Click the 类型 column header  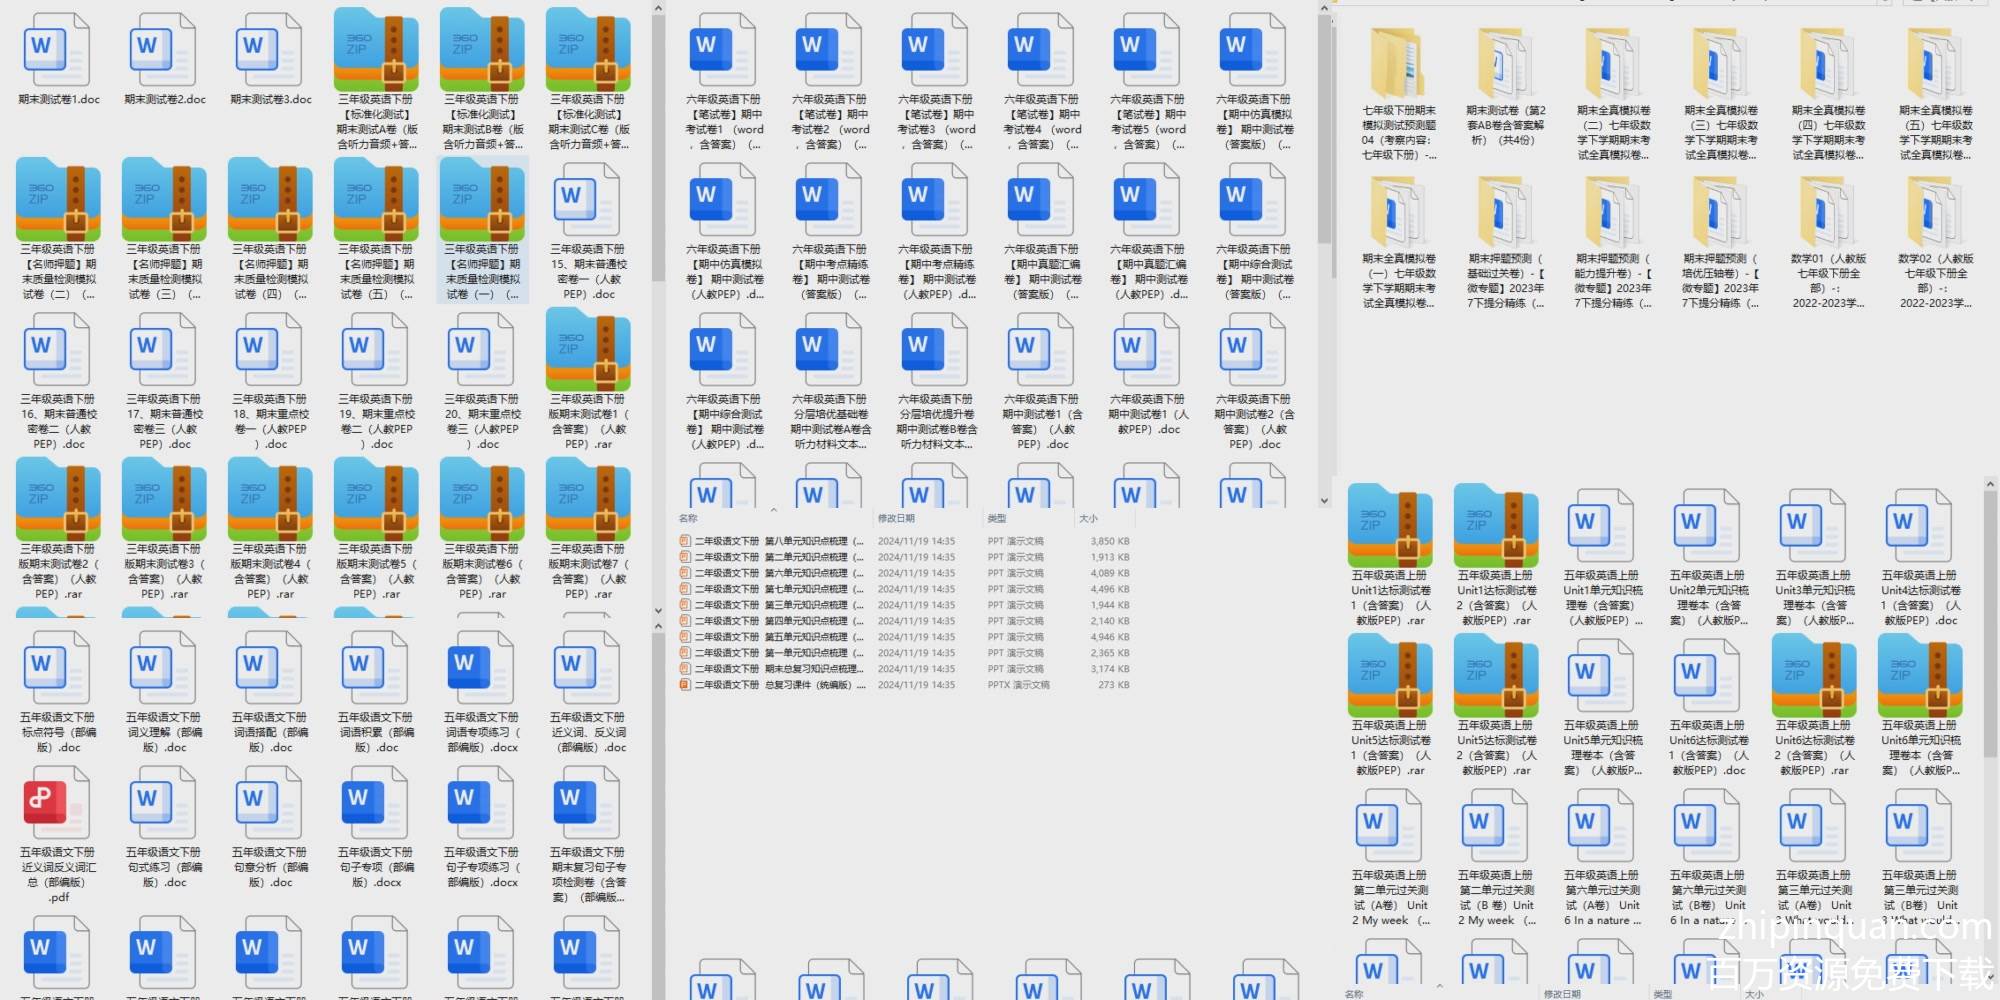(997, 518)
